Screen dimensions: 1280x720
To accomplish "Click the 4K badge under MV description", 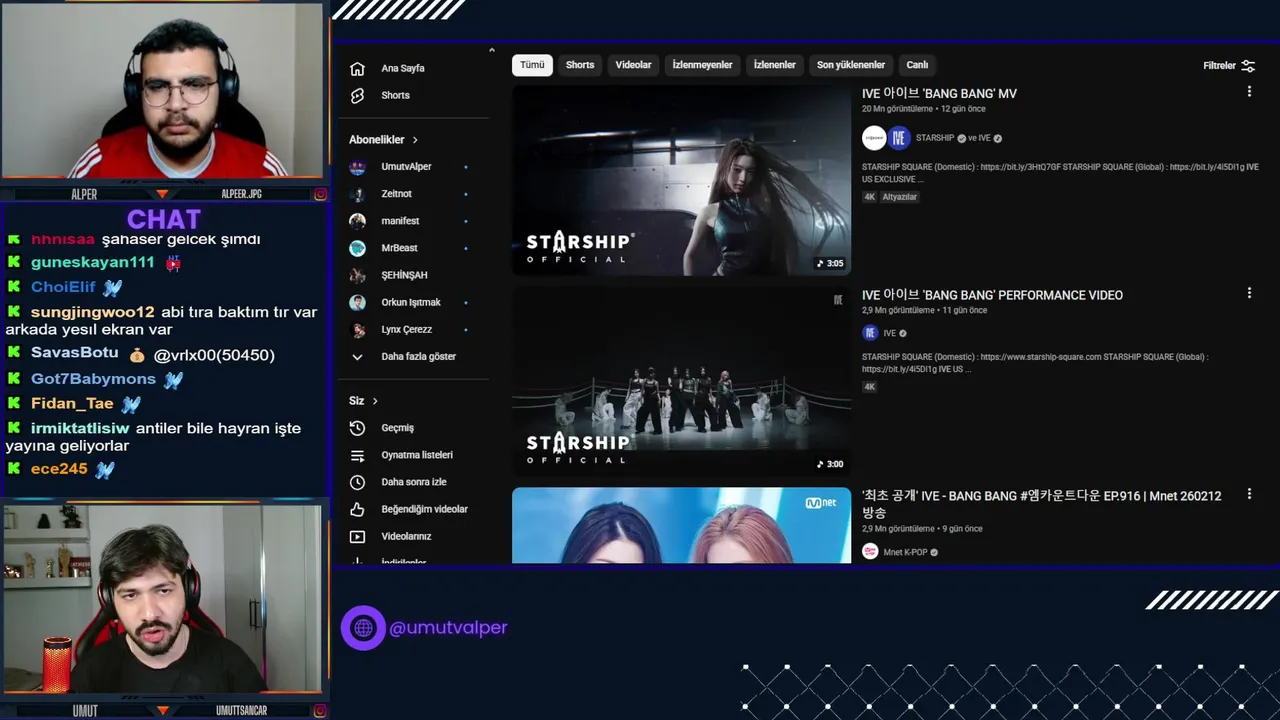I will point(870,197).
